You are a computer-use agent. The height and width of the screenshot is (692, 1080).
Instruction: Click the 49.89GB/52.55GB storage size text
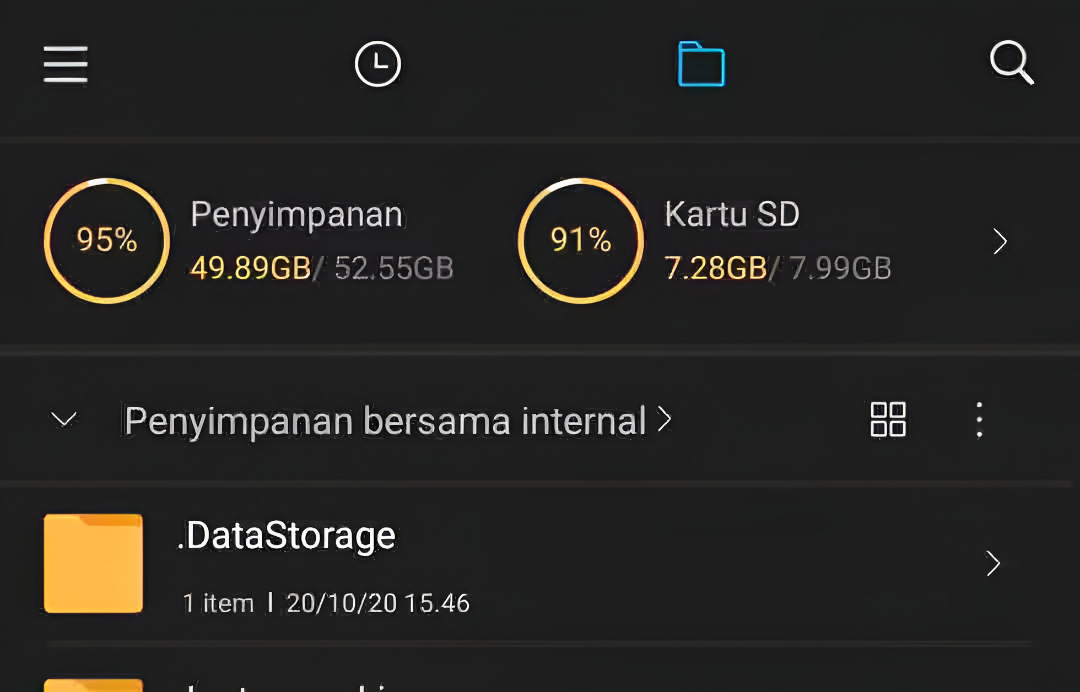point(322,268)
